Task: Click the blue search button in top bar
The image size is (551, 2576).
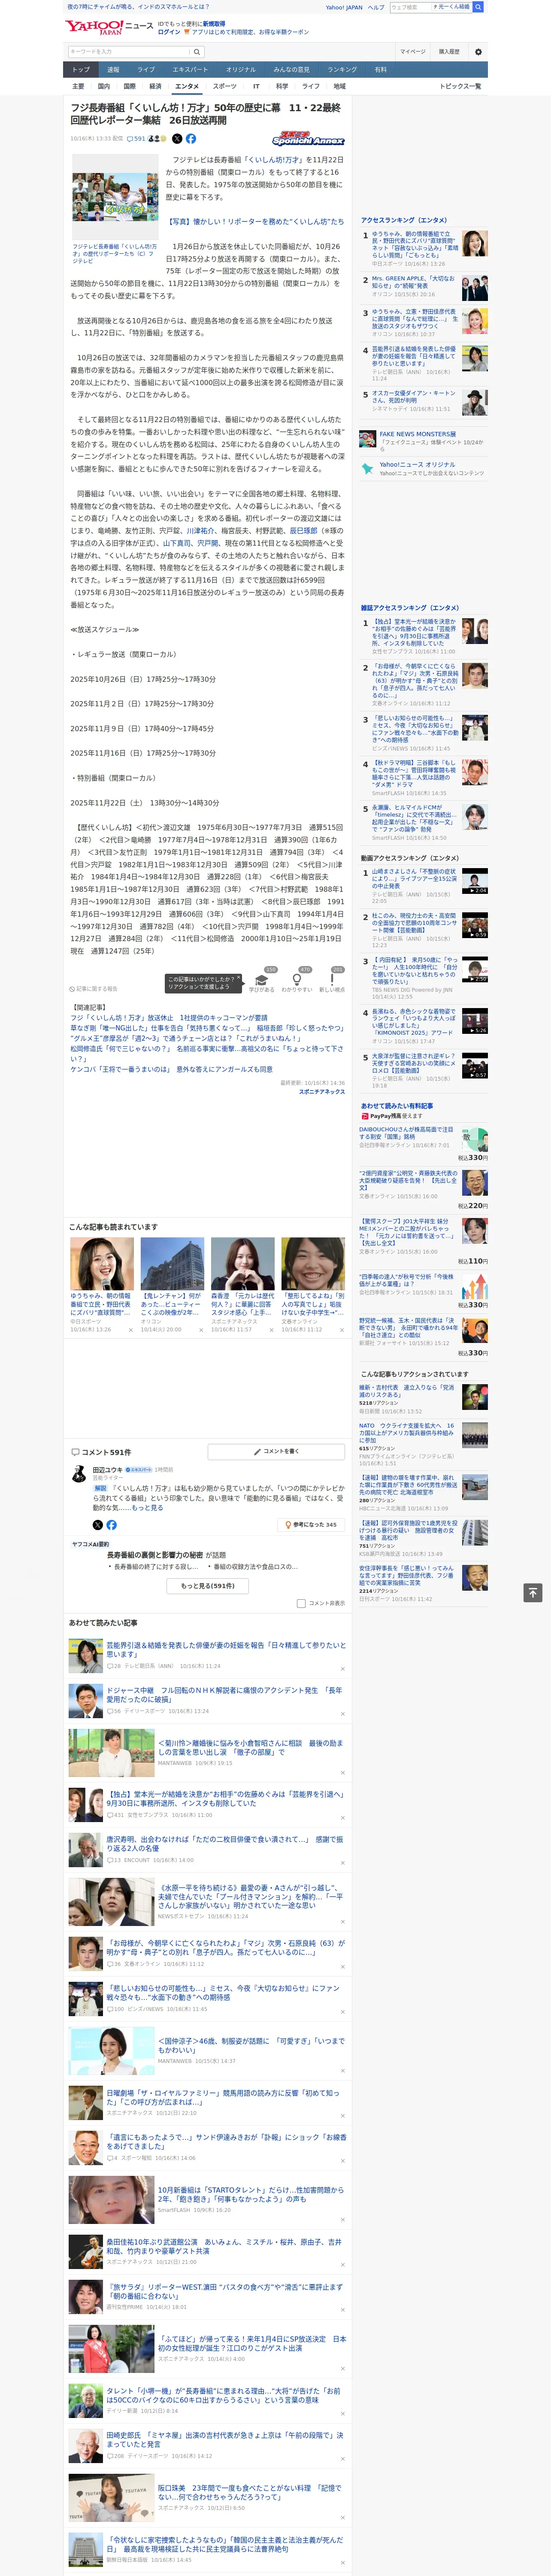Action: (478, 7)
